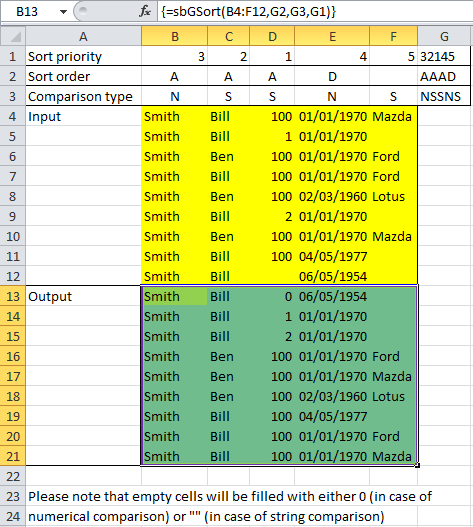Click cell G3 containing NSSNS
Viewport: 473px width, 527px height.
[444, 96]
